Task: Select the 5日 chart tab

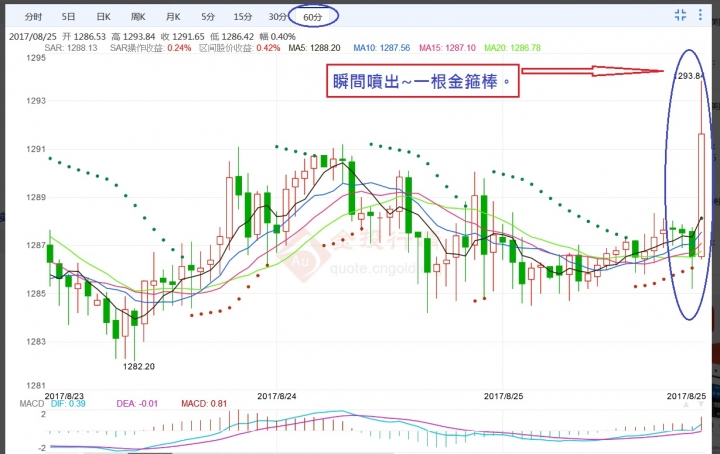Action: click(x=68, y=17)
